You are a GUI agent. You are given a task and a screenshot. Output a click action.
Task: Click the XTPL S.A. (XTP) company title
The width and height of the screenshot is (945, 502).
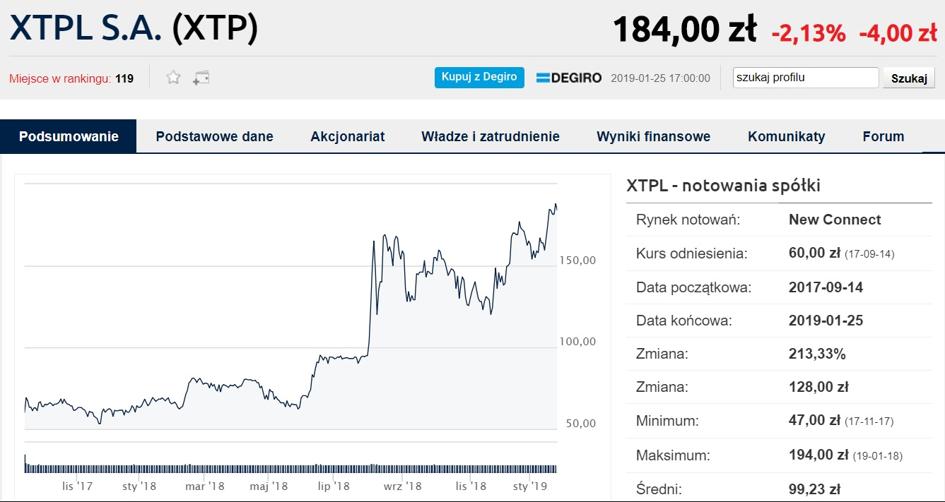click(134, 28)
